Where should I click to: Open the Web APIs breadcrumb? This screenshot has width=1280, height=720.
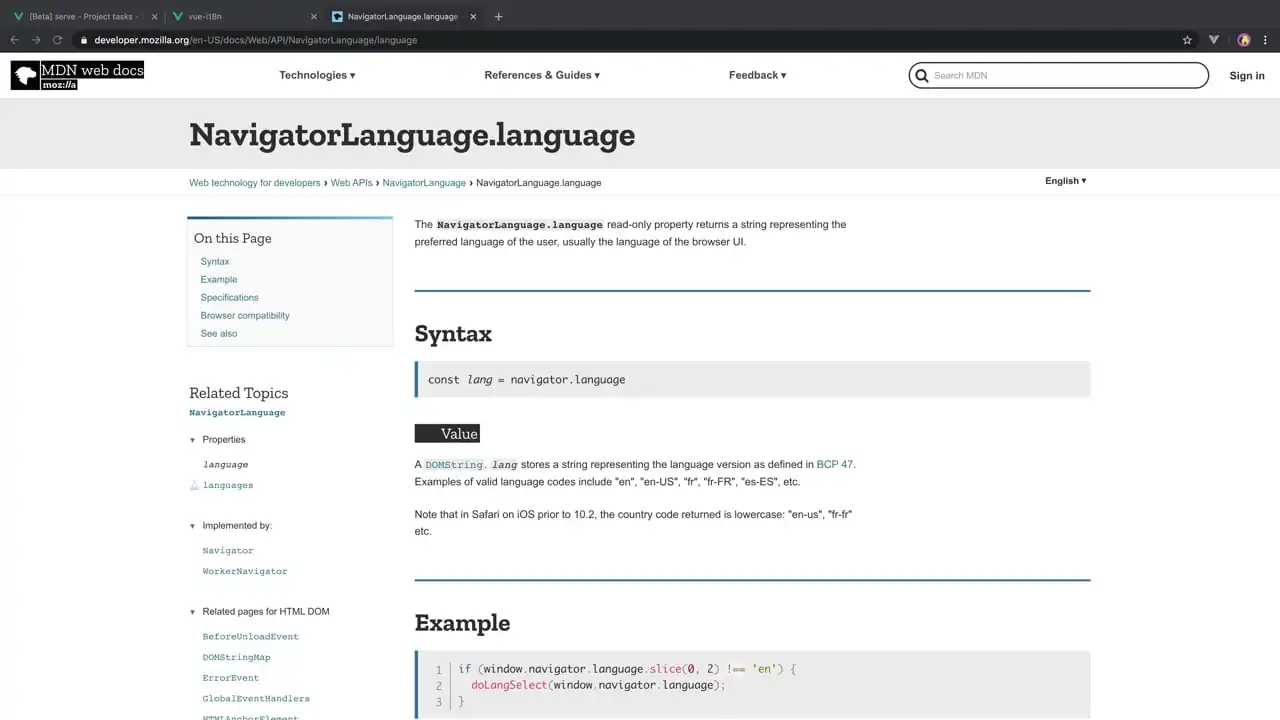(x=352, y=183)
